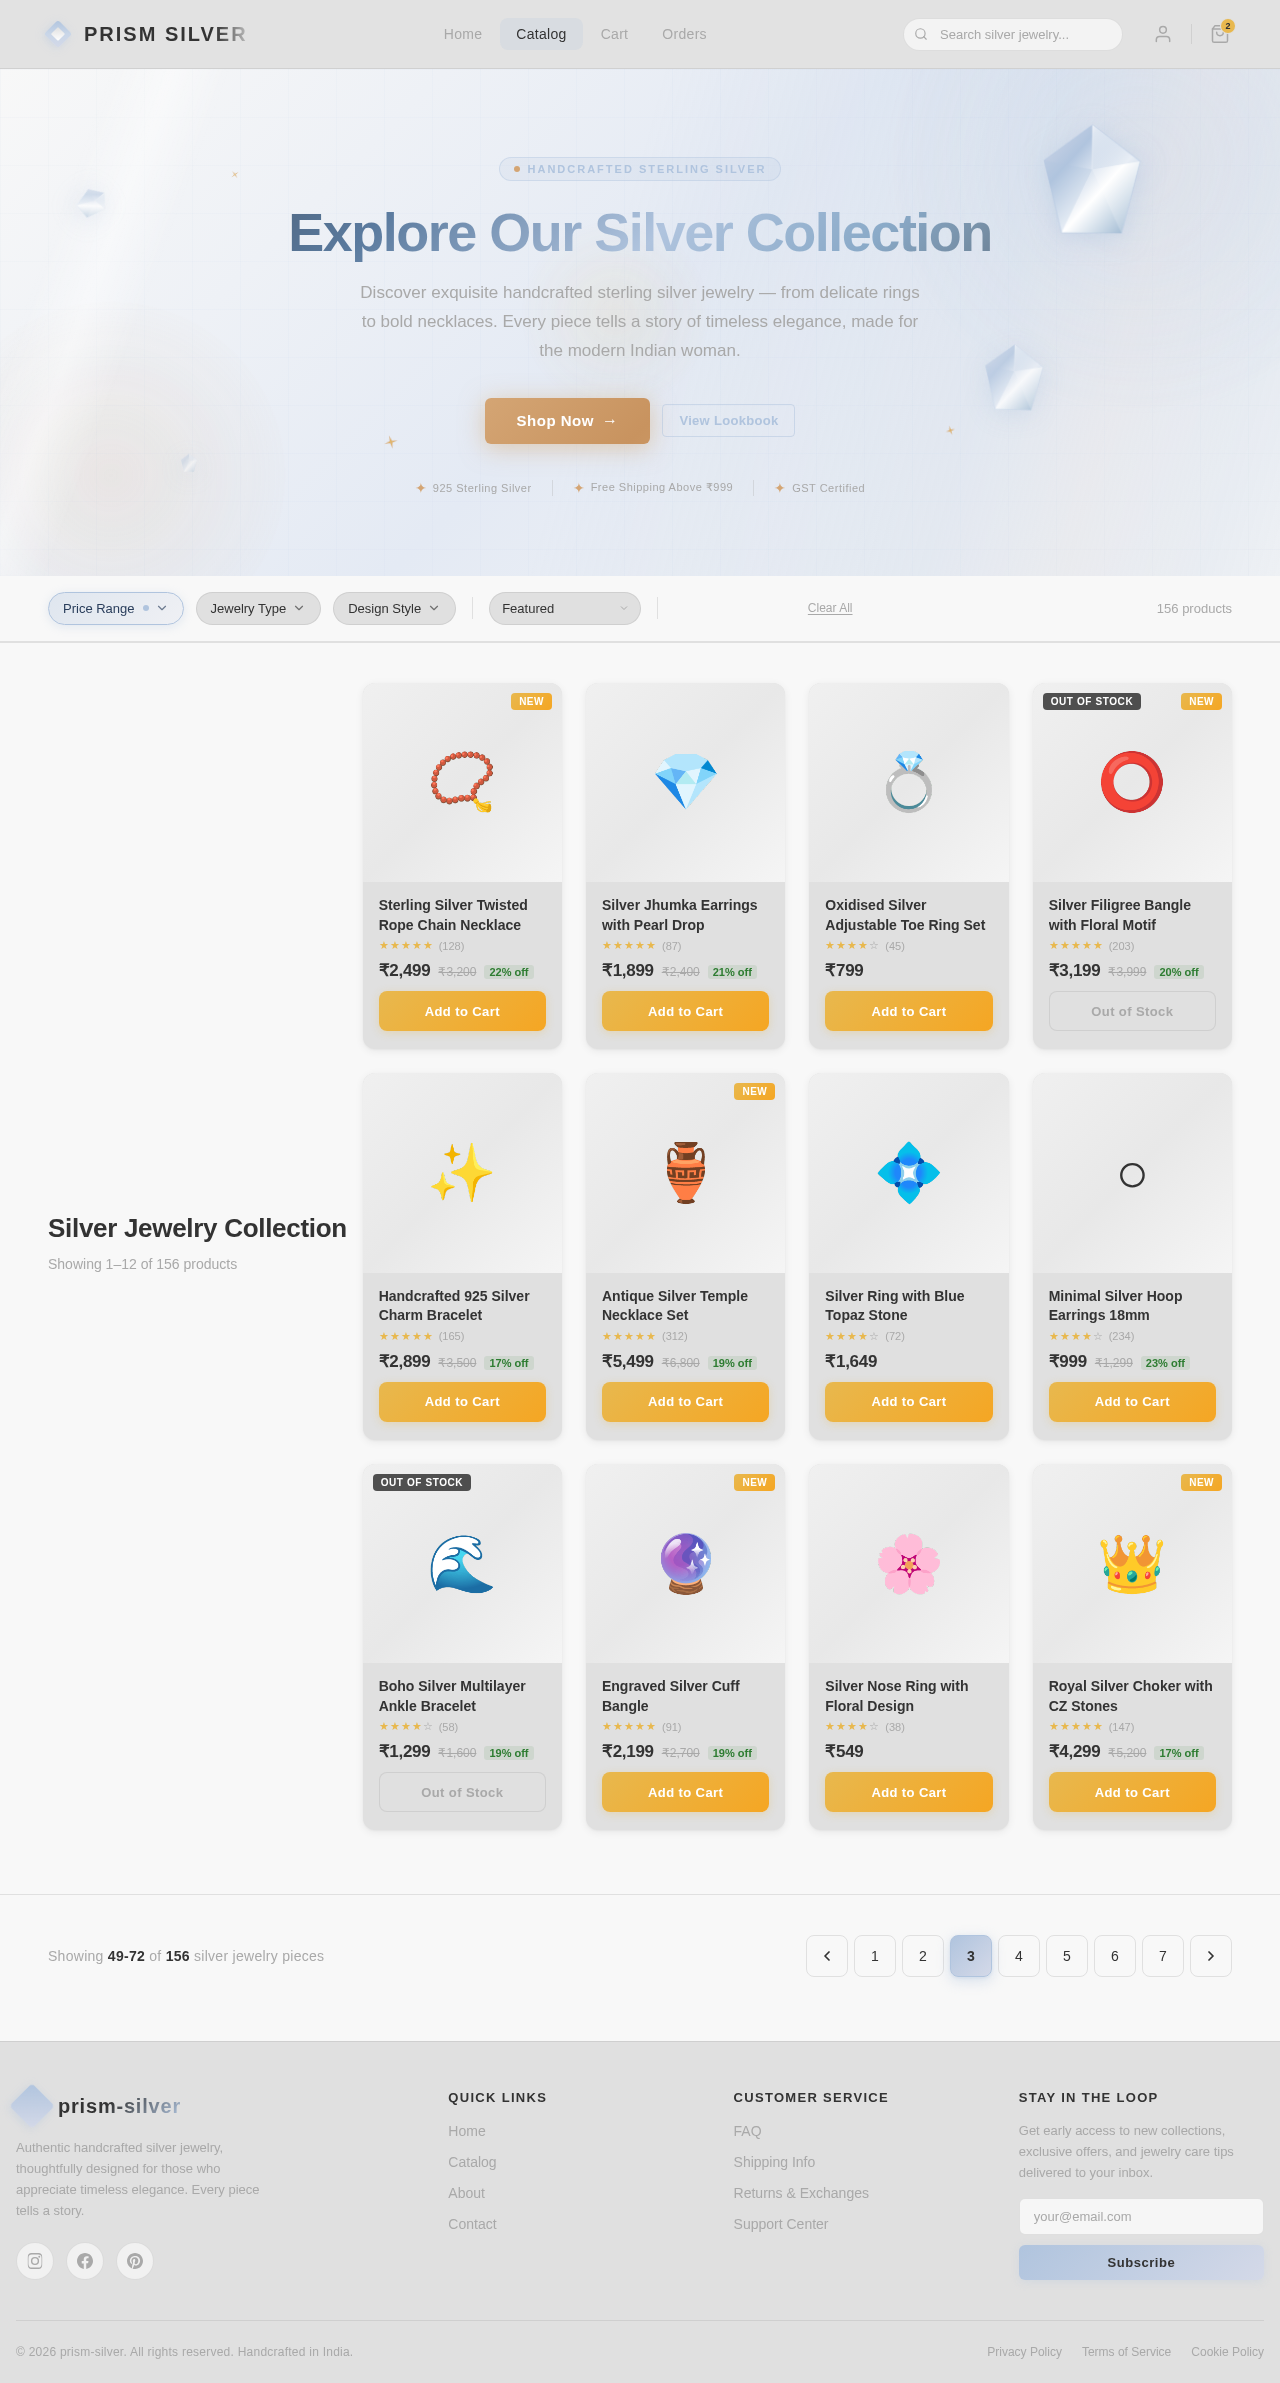Open the Silver Jhumka Earrings product image

[685, 782]
